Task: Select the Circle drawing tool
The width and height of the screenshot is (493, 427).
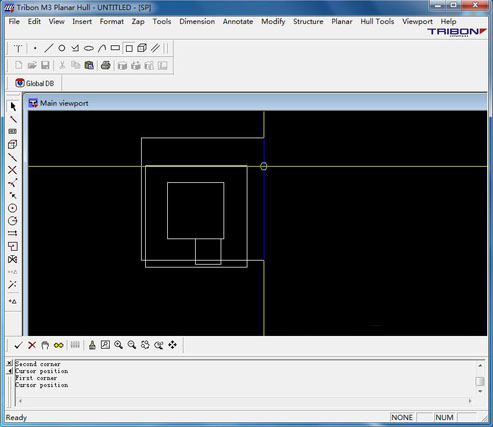Action: coord(62,48)
